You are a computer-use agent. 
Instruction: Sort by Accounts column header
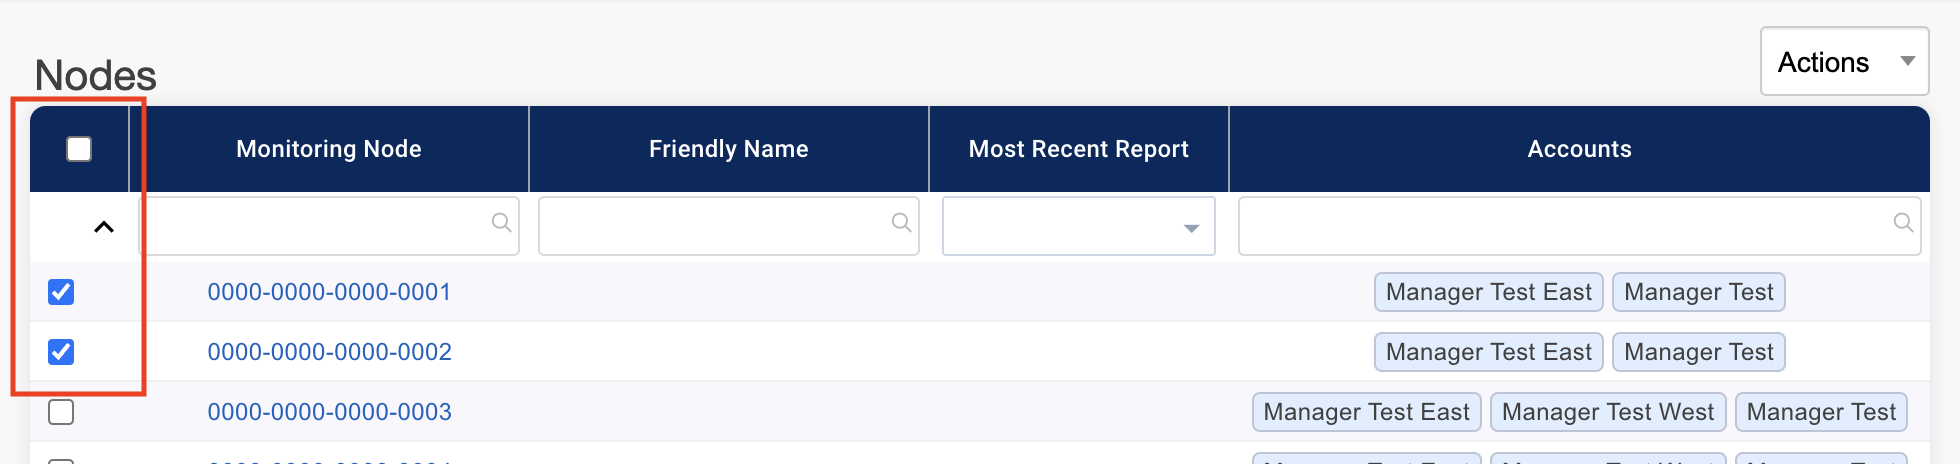coord(1579,149)
